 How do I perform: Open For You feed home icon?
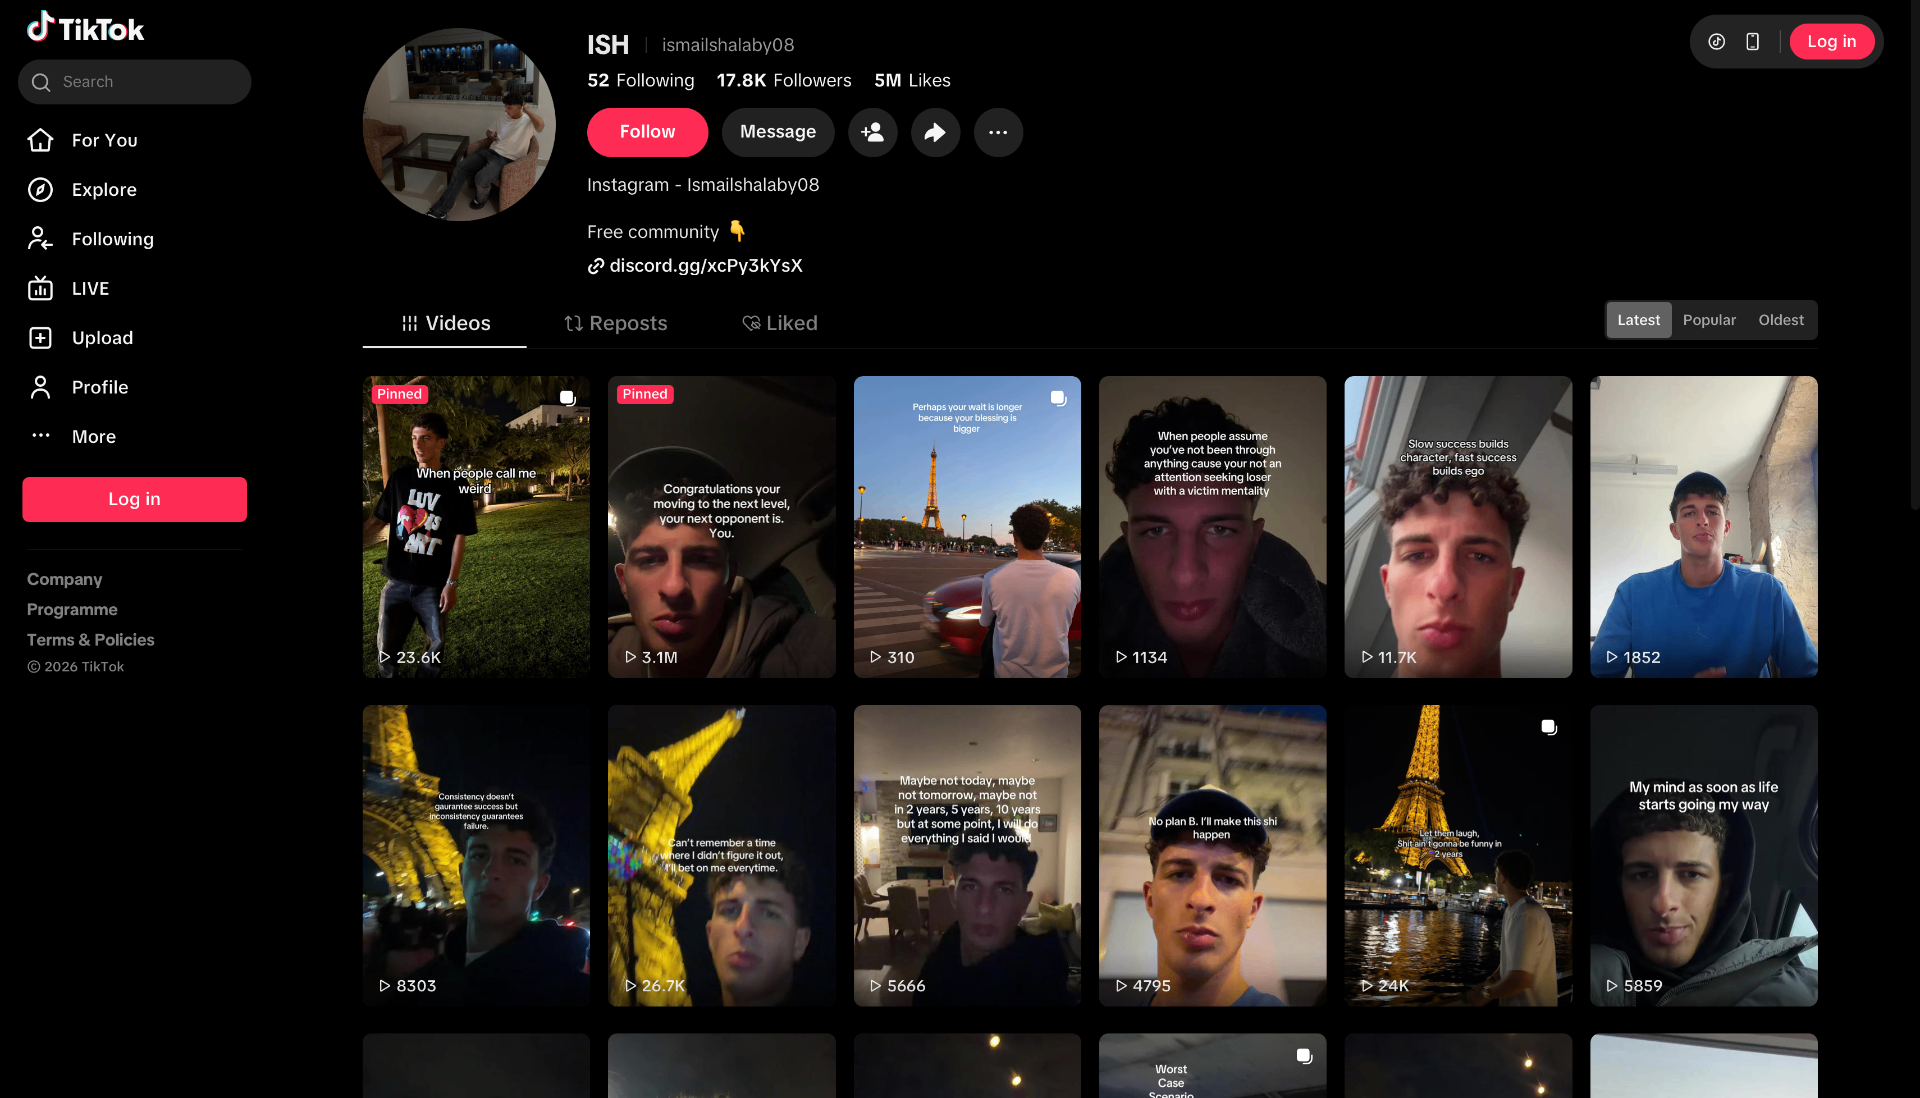[40, 140]
